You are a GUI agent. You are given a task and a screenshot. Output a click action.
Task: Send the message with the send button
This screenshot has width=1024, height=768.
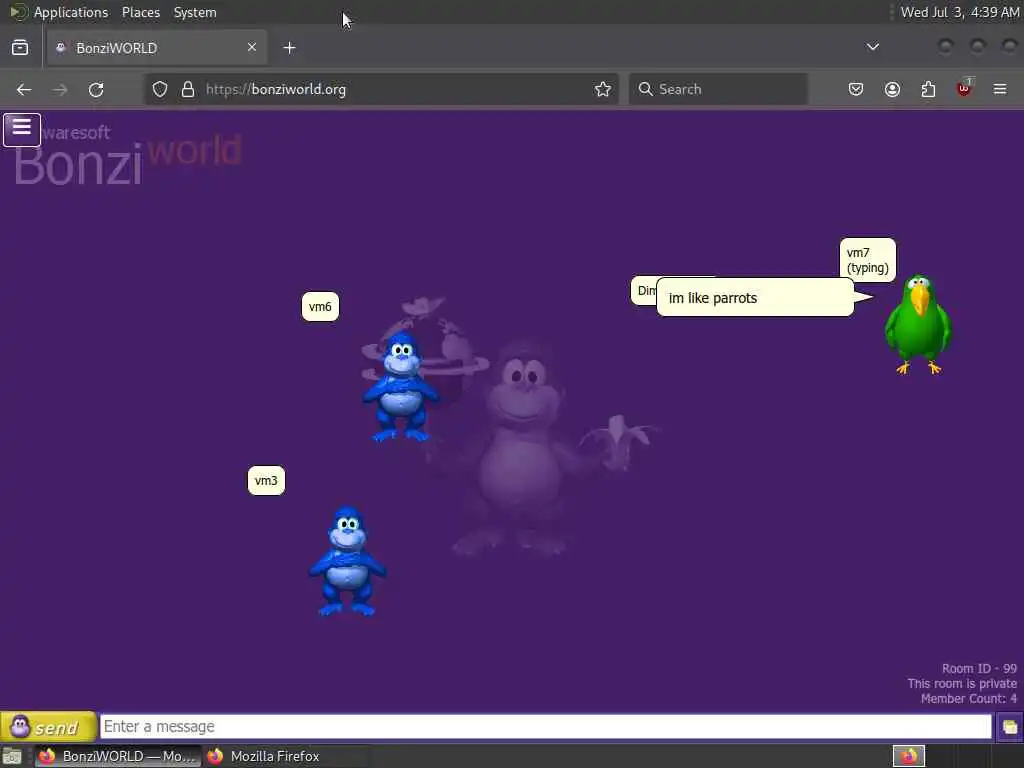tap(48, 726)
